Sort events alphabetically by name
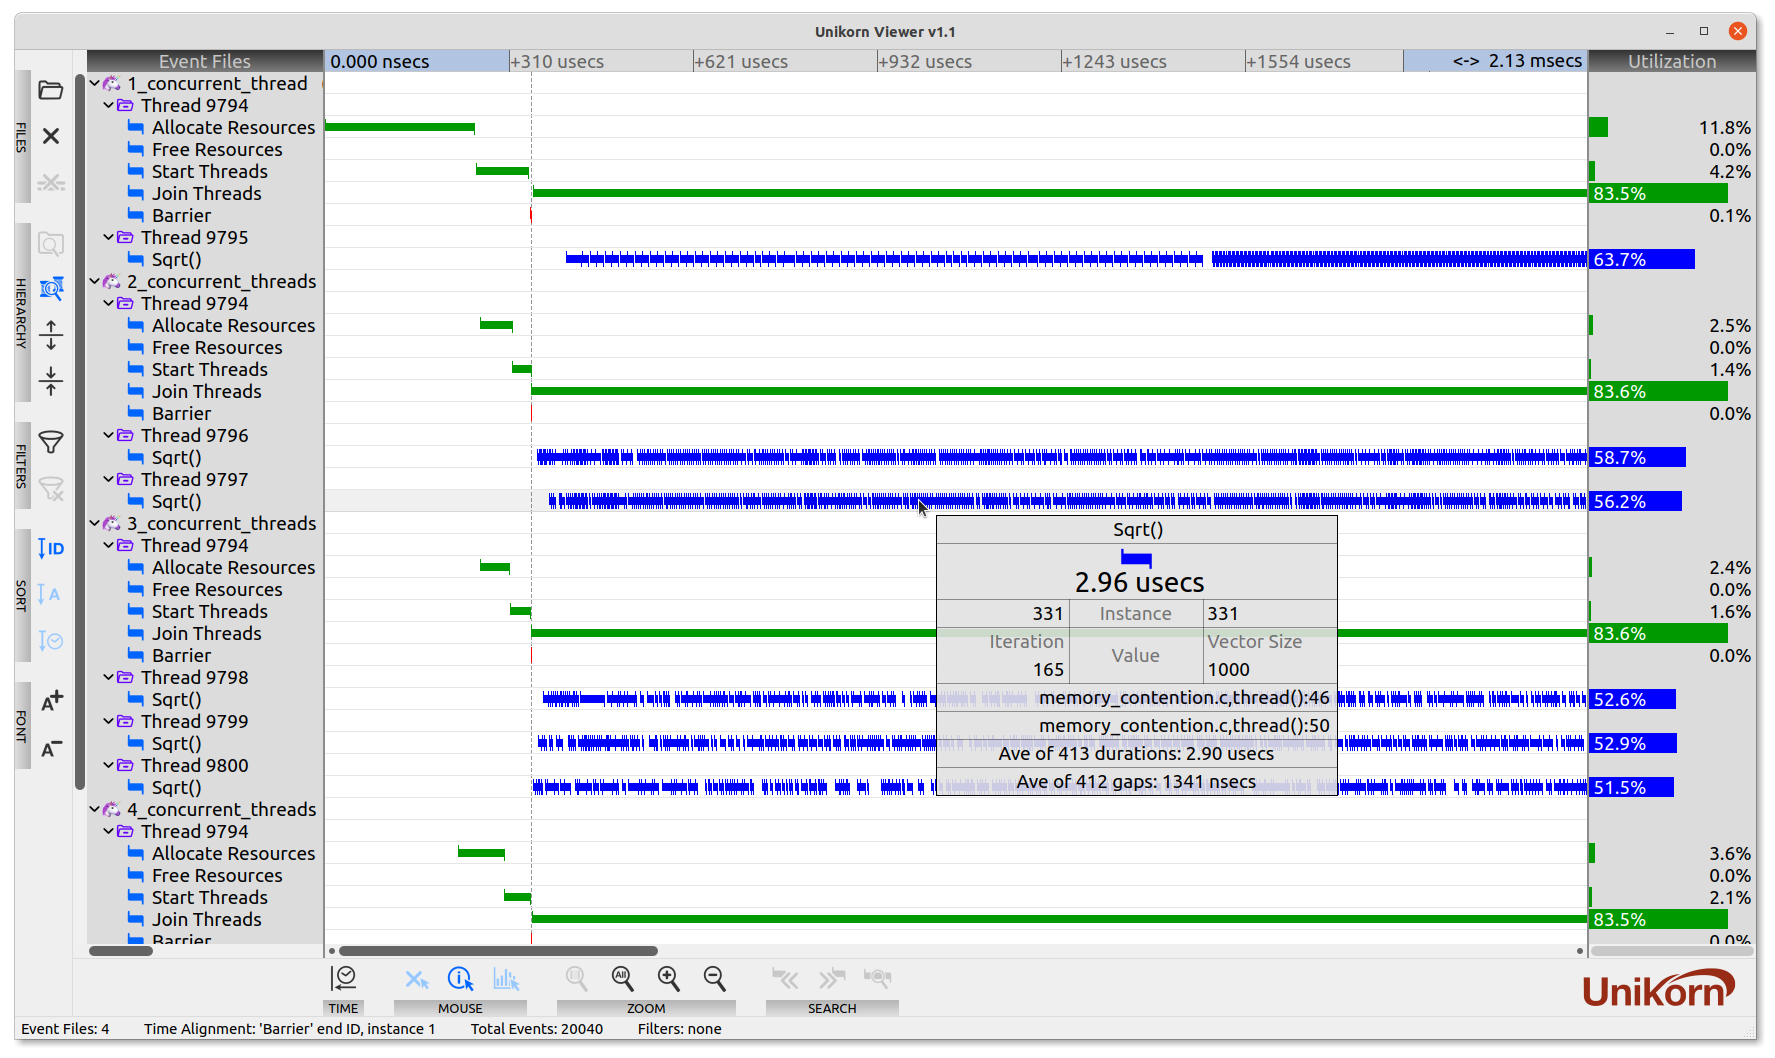 51,594
